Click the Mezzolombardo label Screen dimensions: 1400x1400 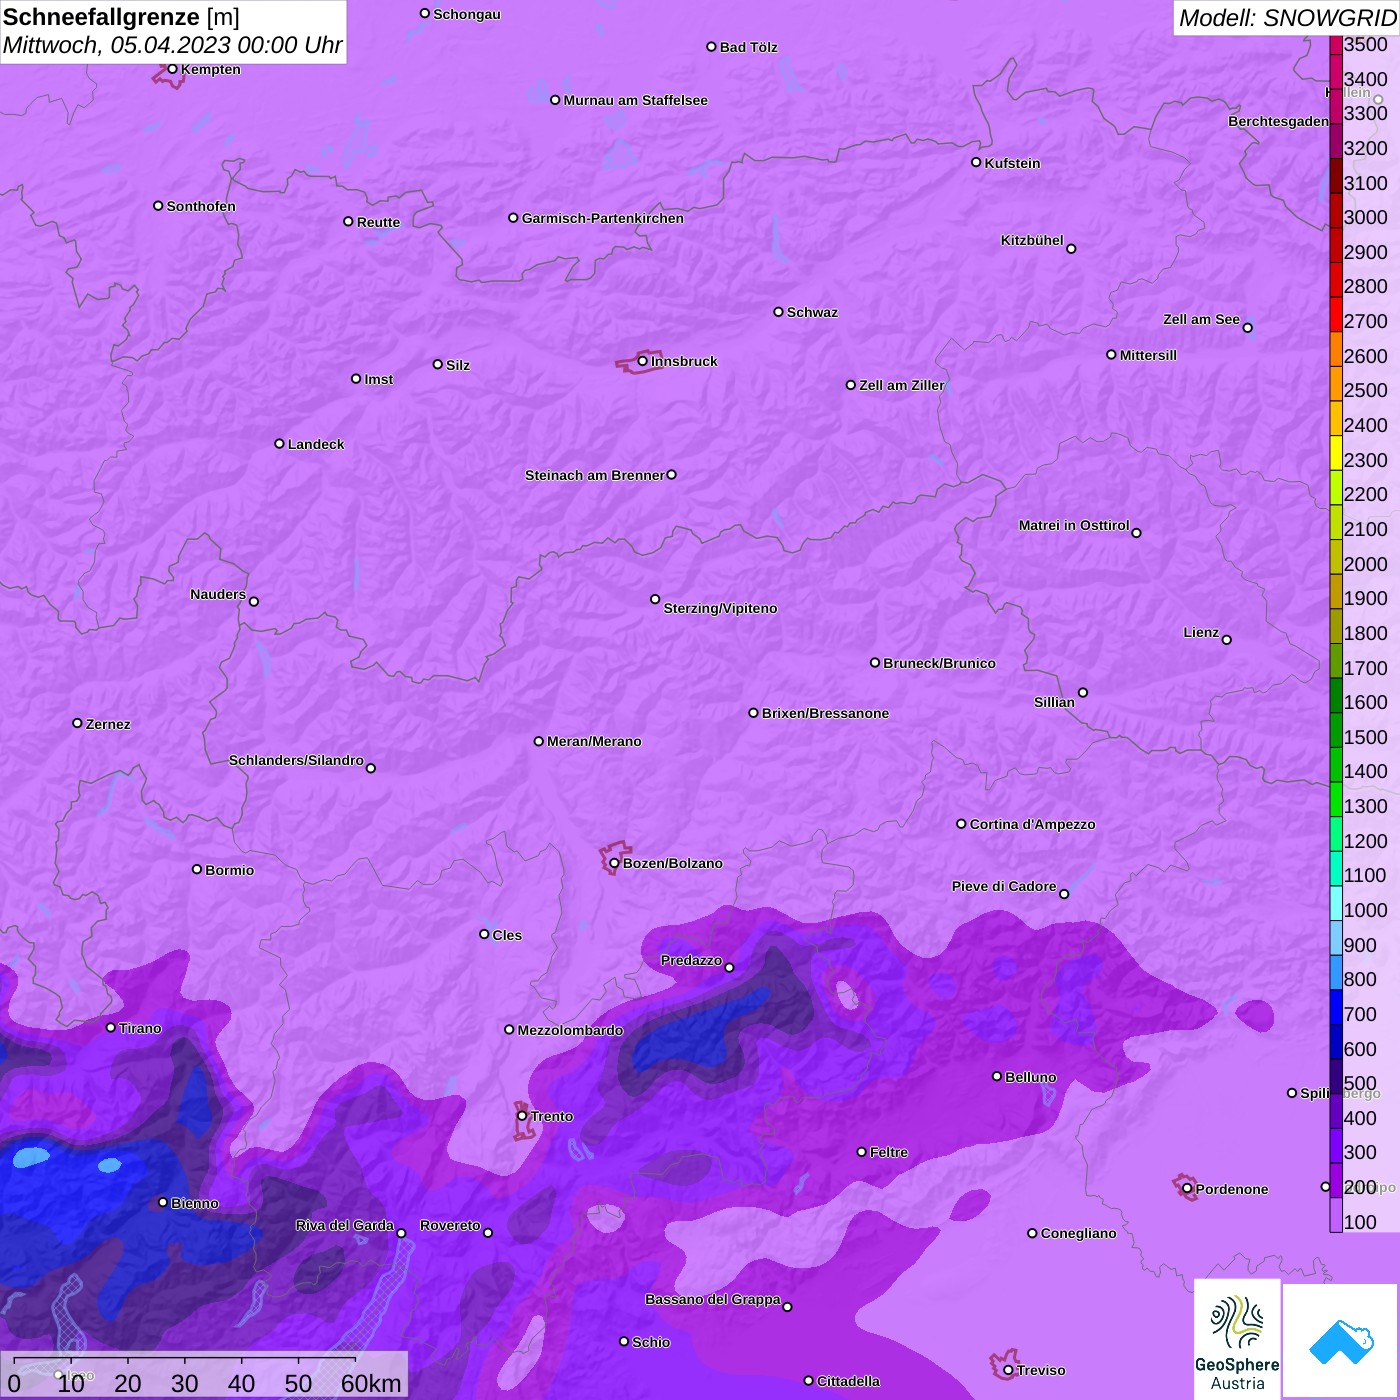[570, 1030]
